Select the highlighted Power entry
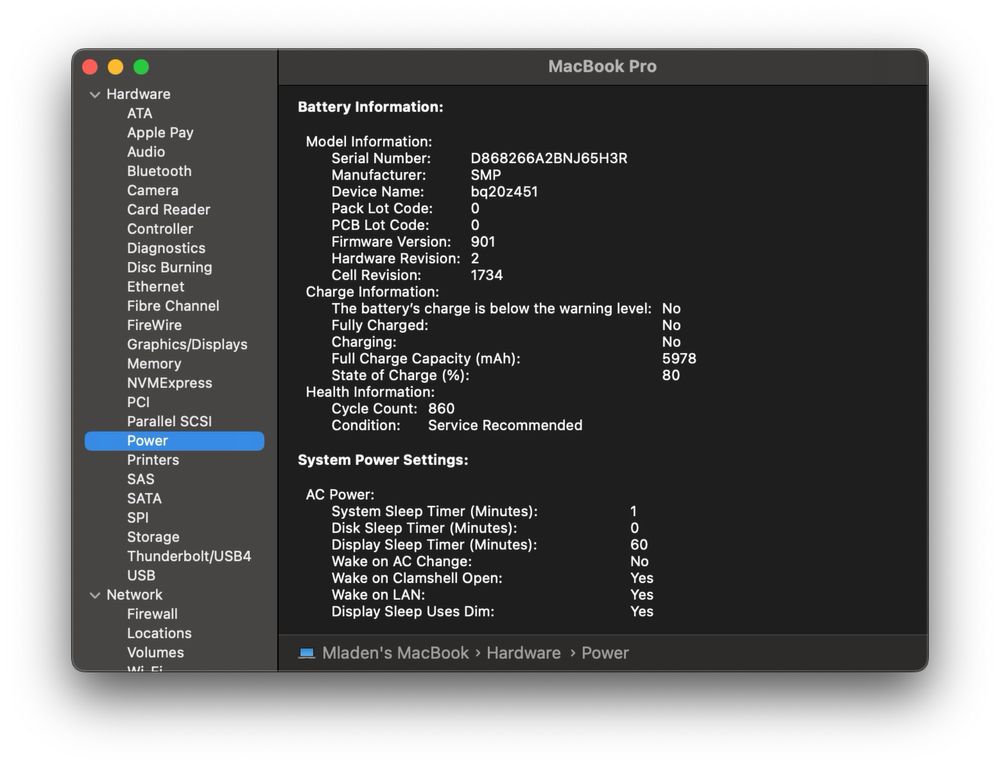 coord(174,441)
